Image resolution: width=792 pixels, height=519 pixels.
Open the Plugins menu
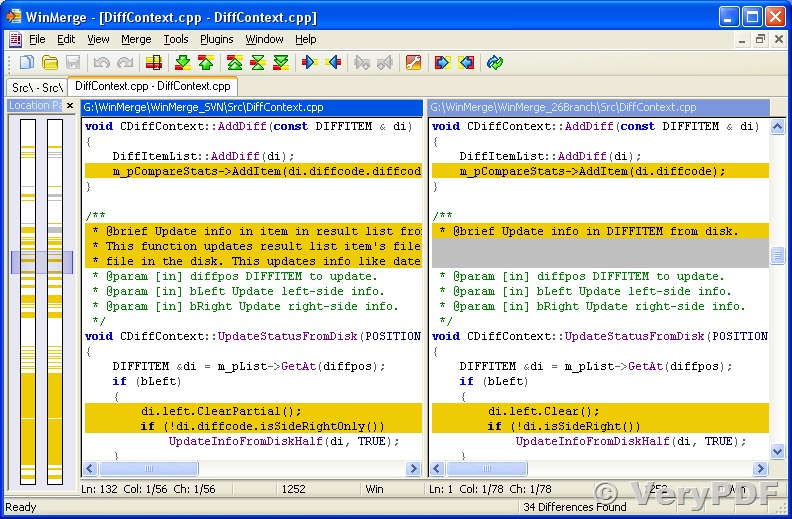217,39
